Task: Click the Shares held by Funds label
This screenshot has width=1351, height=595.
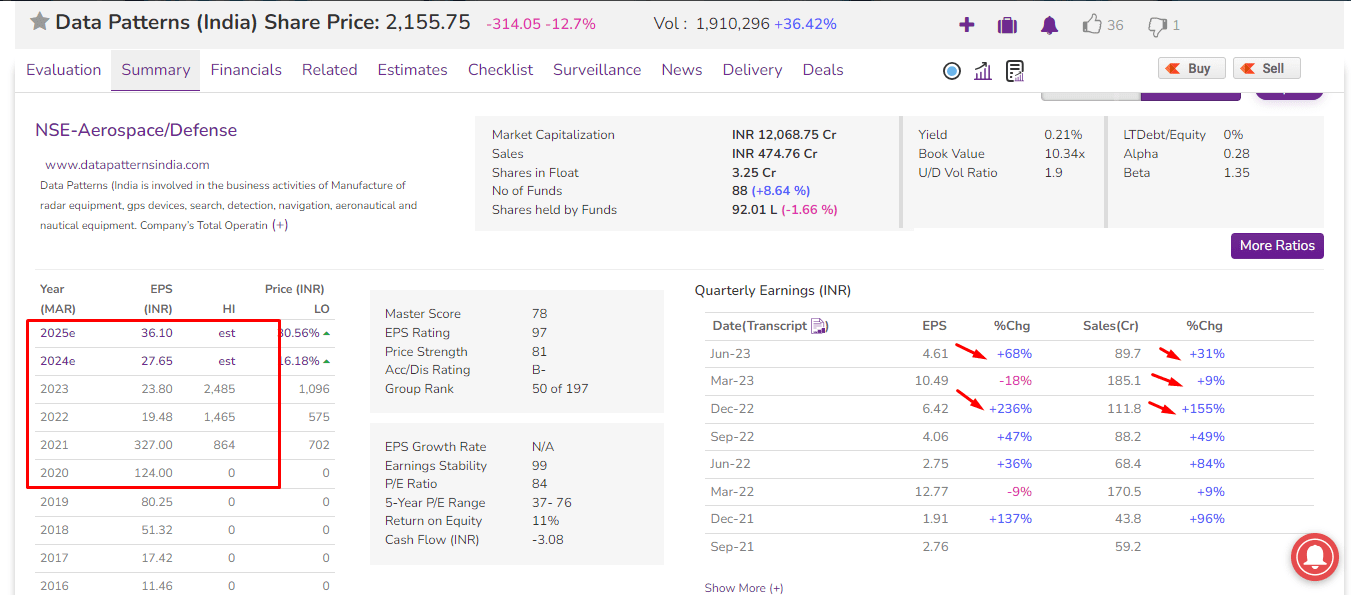Action: 554,210
